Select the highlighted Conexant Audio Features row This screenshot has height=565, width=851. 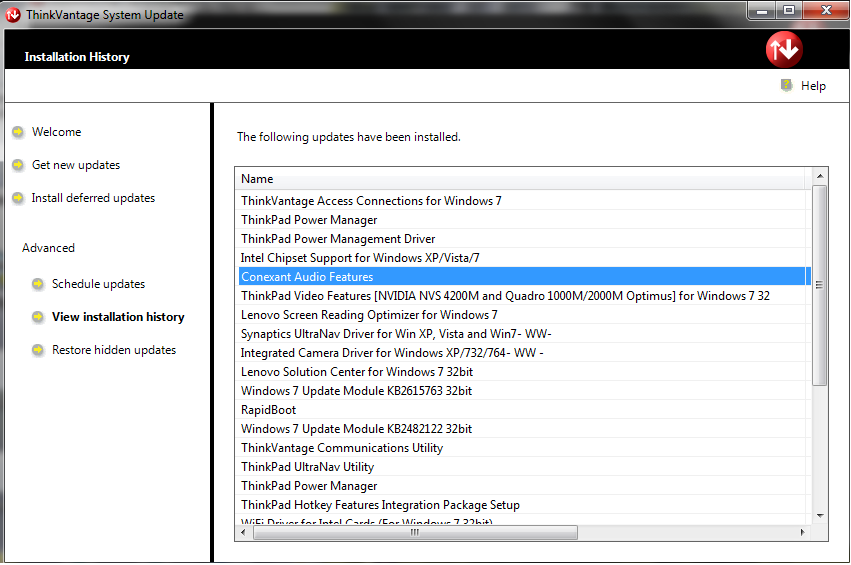(523, 277)
